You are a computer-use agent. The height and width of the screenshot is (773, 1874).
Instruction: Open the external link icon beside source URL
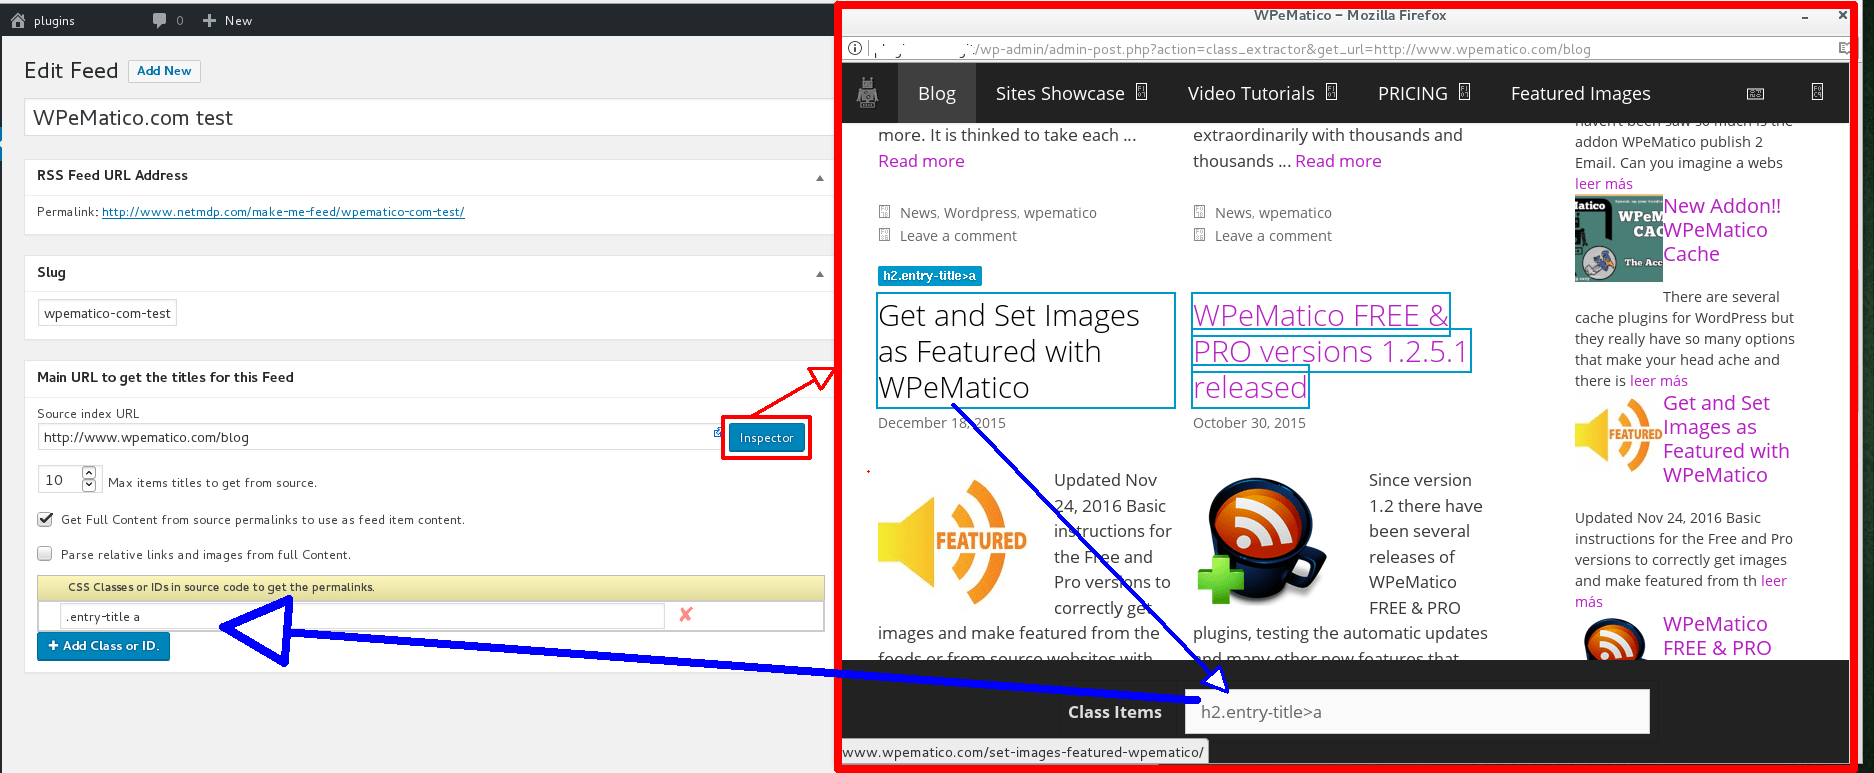click(x=717, y=432)
